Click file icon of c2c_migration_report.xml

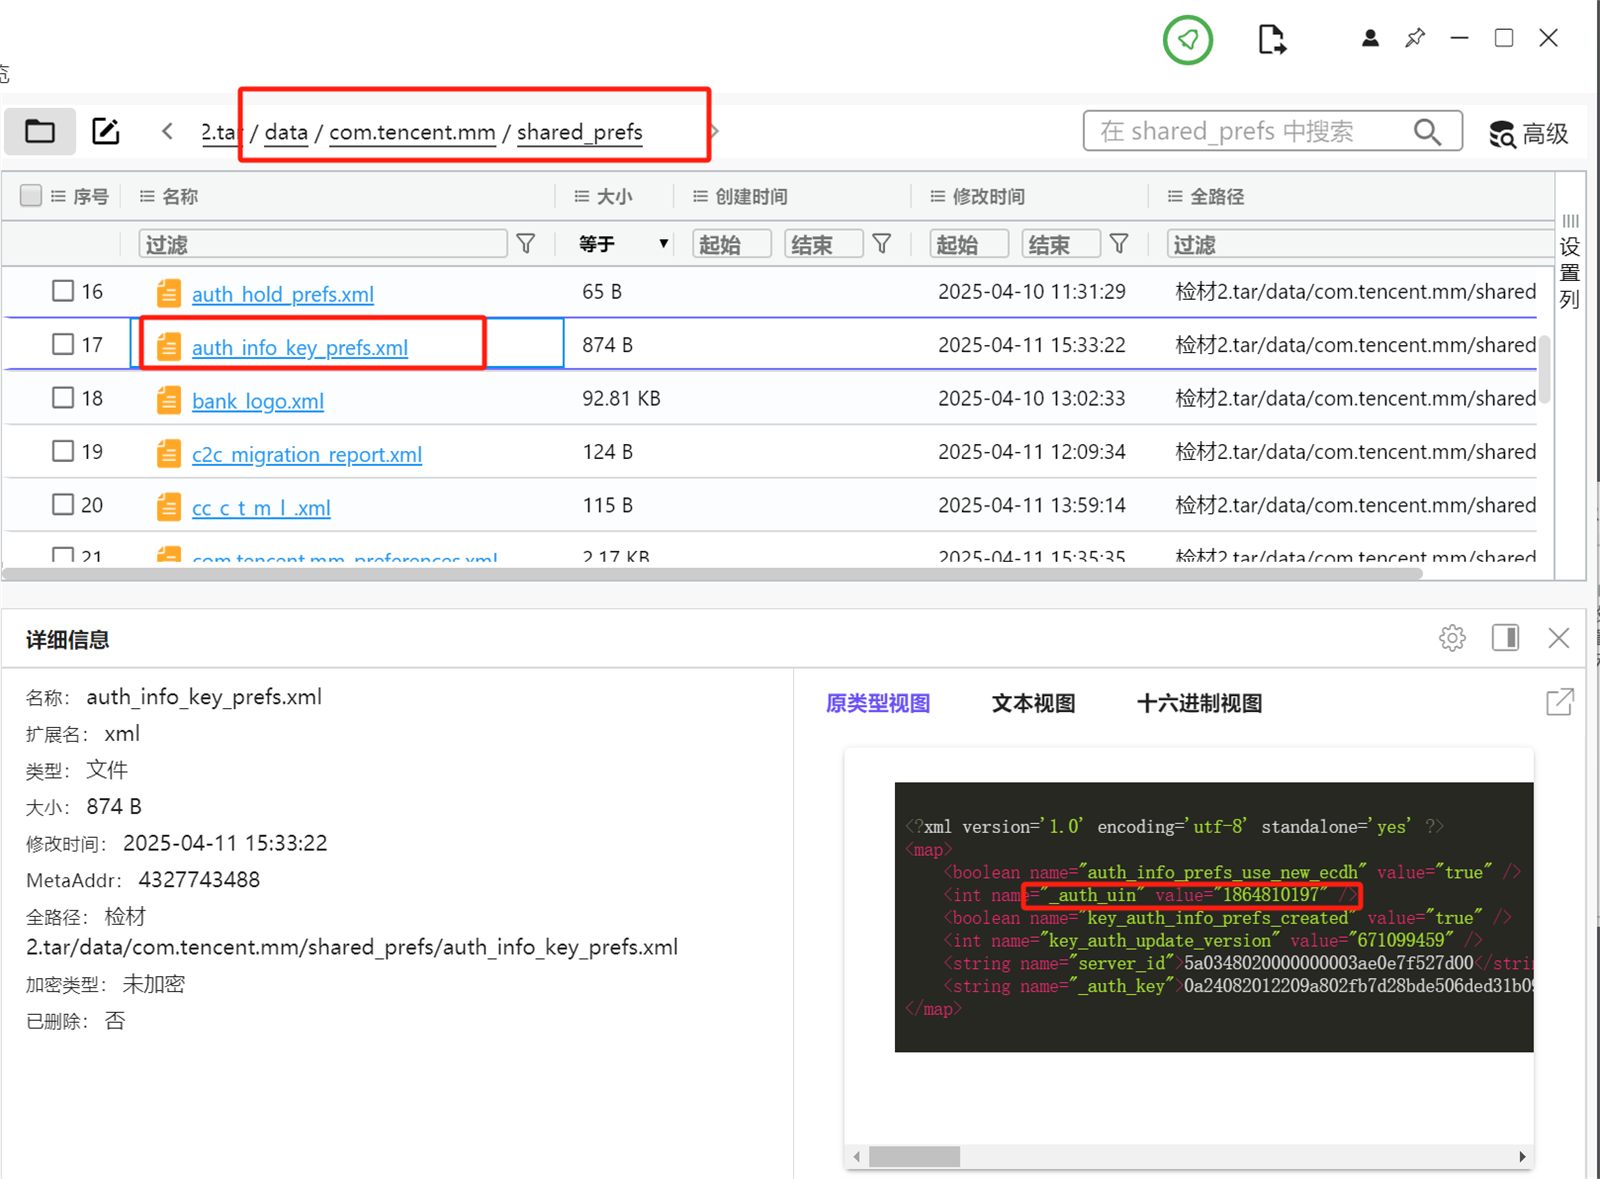[169, 453]
